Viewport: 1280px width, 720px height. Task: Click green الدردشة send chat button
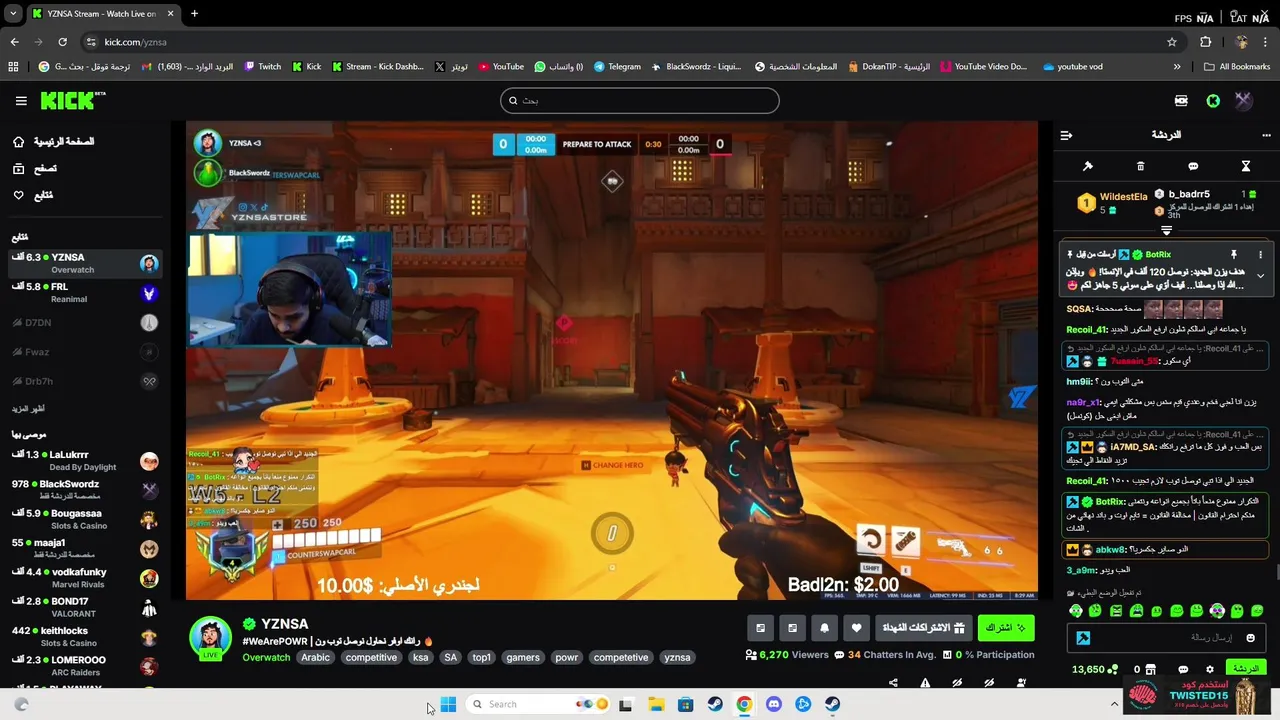(1245, 669)
